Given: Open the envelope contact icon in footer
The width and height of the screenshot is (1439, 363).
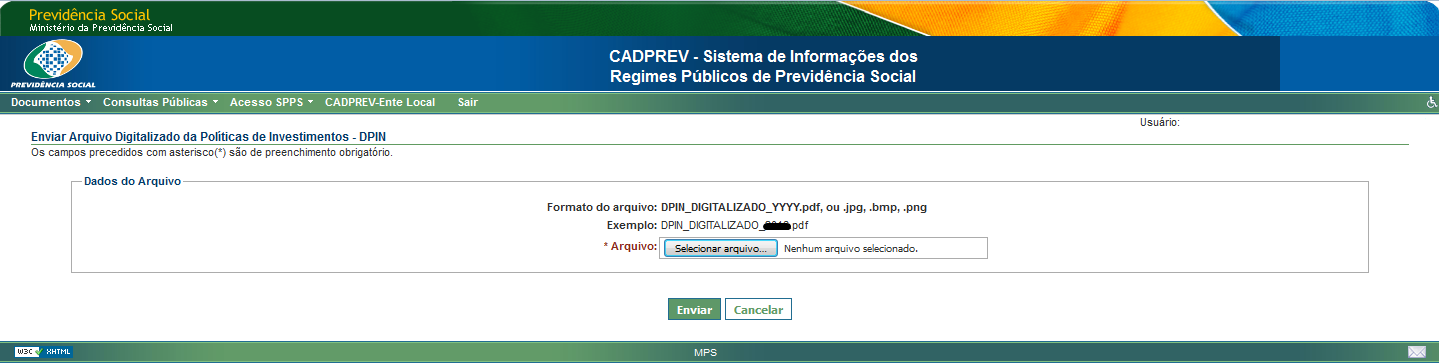Looking at the screenshot, I should pos(1416,352).
